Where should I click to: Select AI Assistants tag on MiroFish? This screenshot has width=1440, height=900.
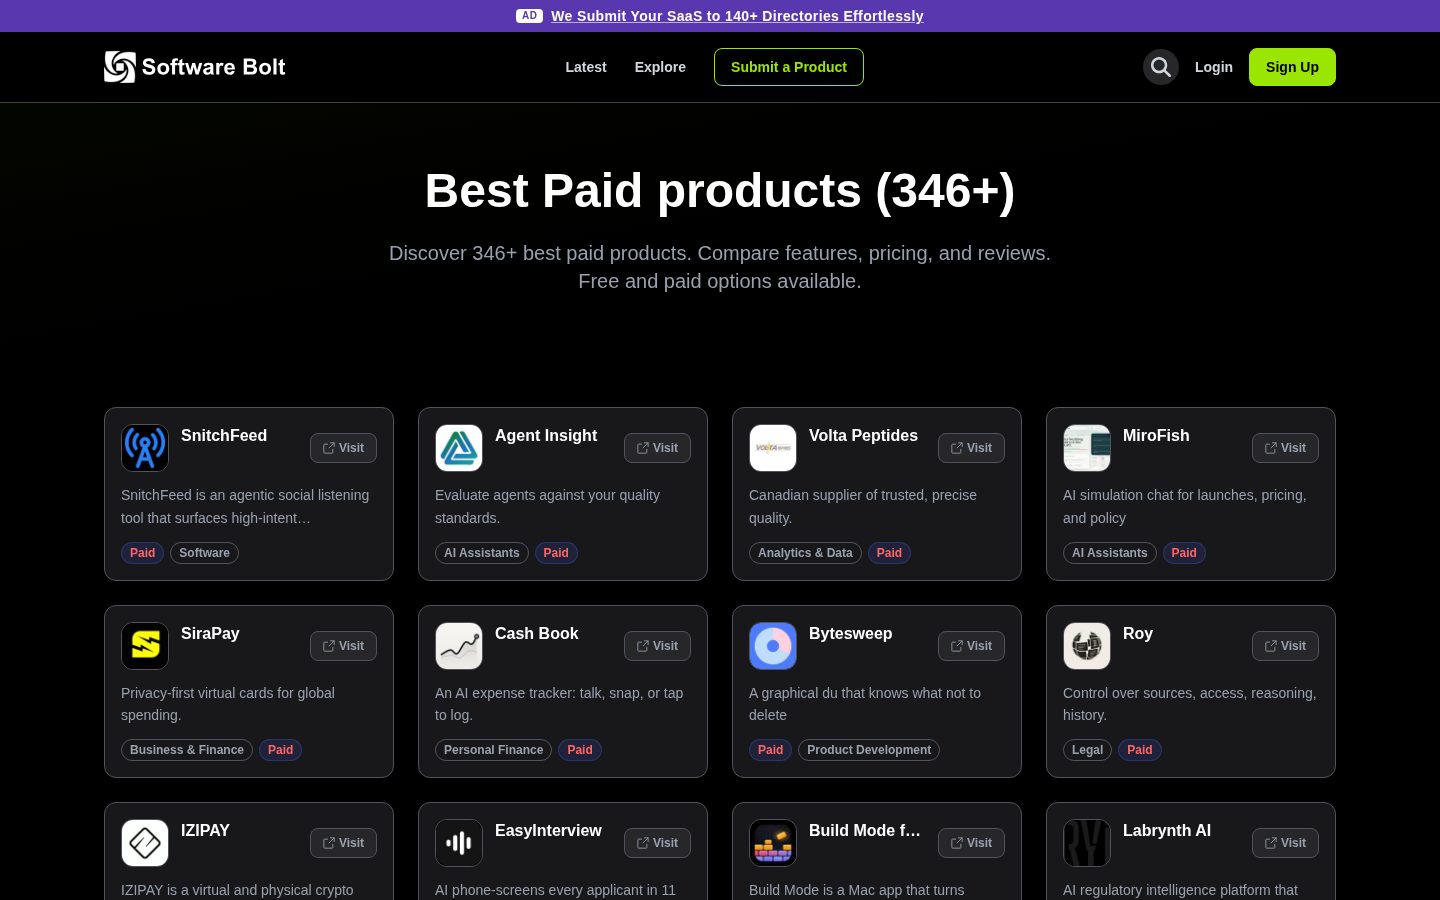pyautogui.click(x=1110, y=553)
